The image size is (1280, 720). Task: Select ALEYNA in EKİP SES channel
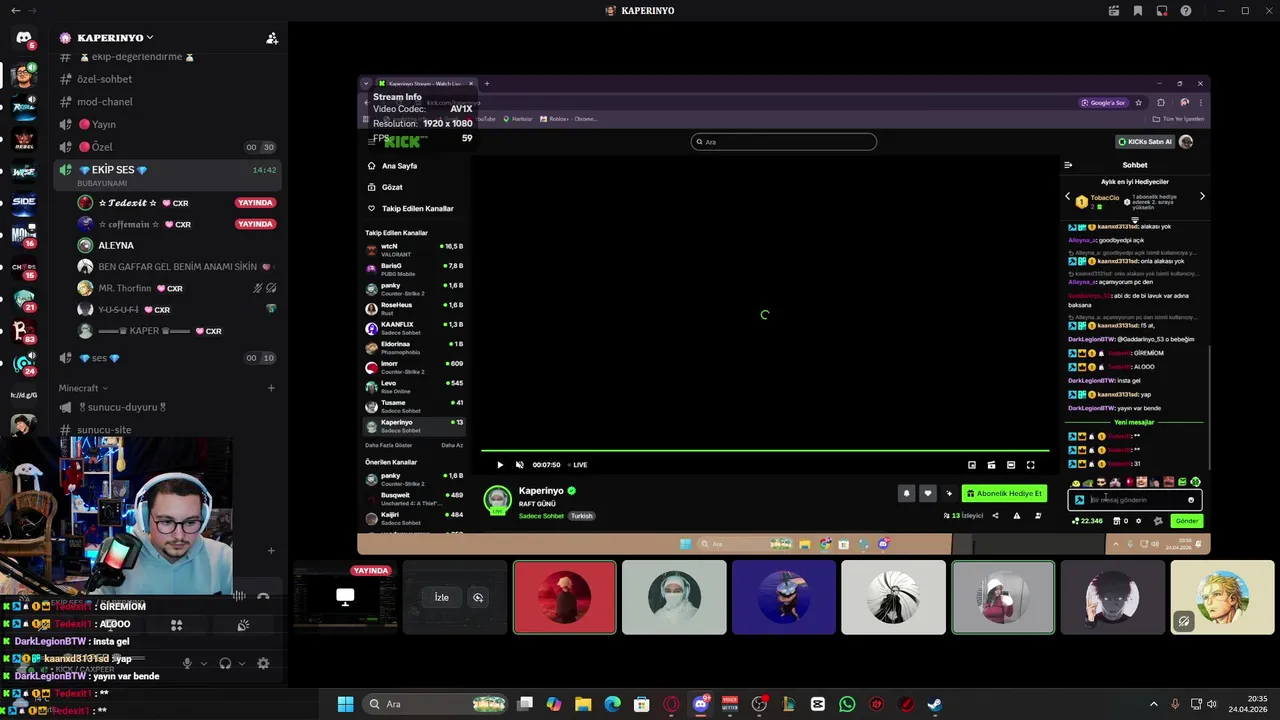click(116, 245)
